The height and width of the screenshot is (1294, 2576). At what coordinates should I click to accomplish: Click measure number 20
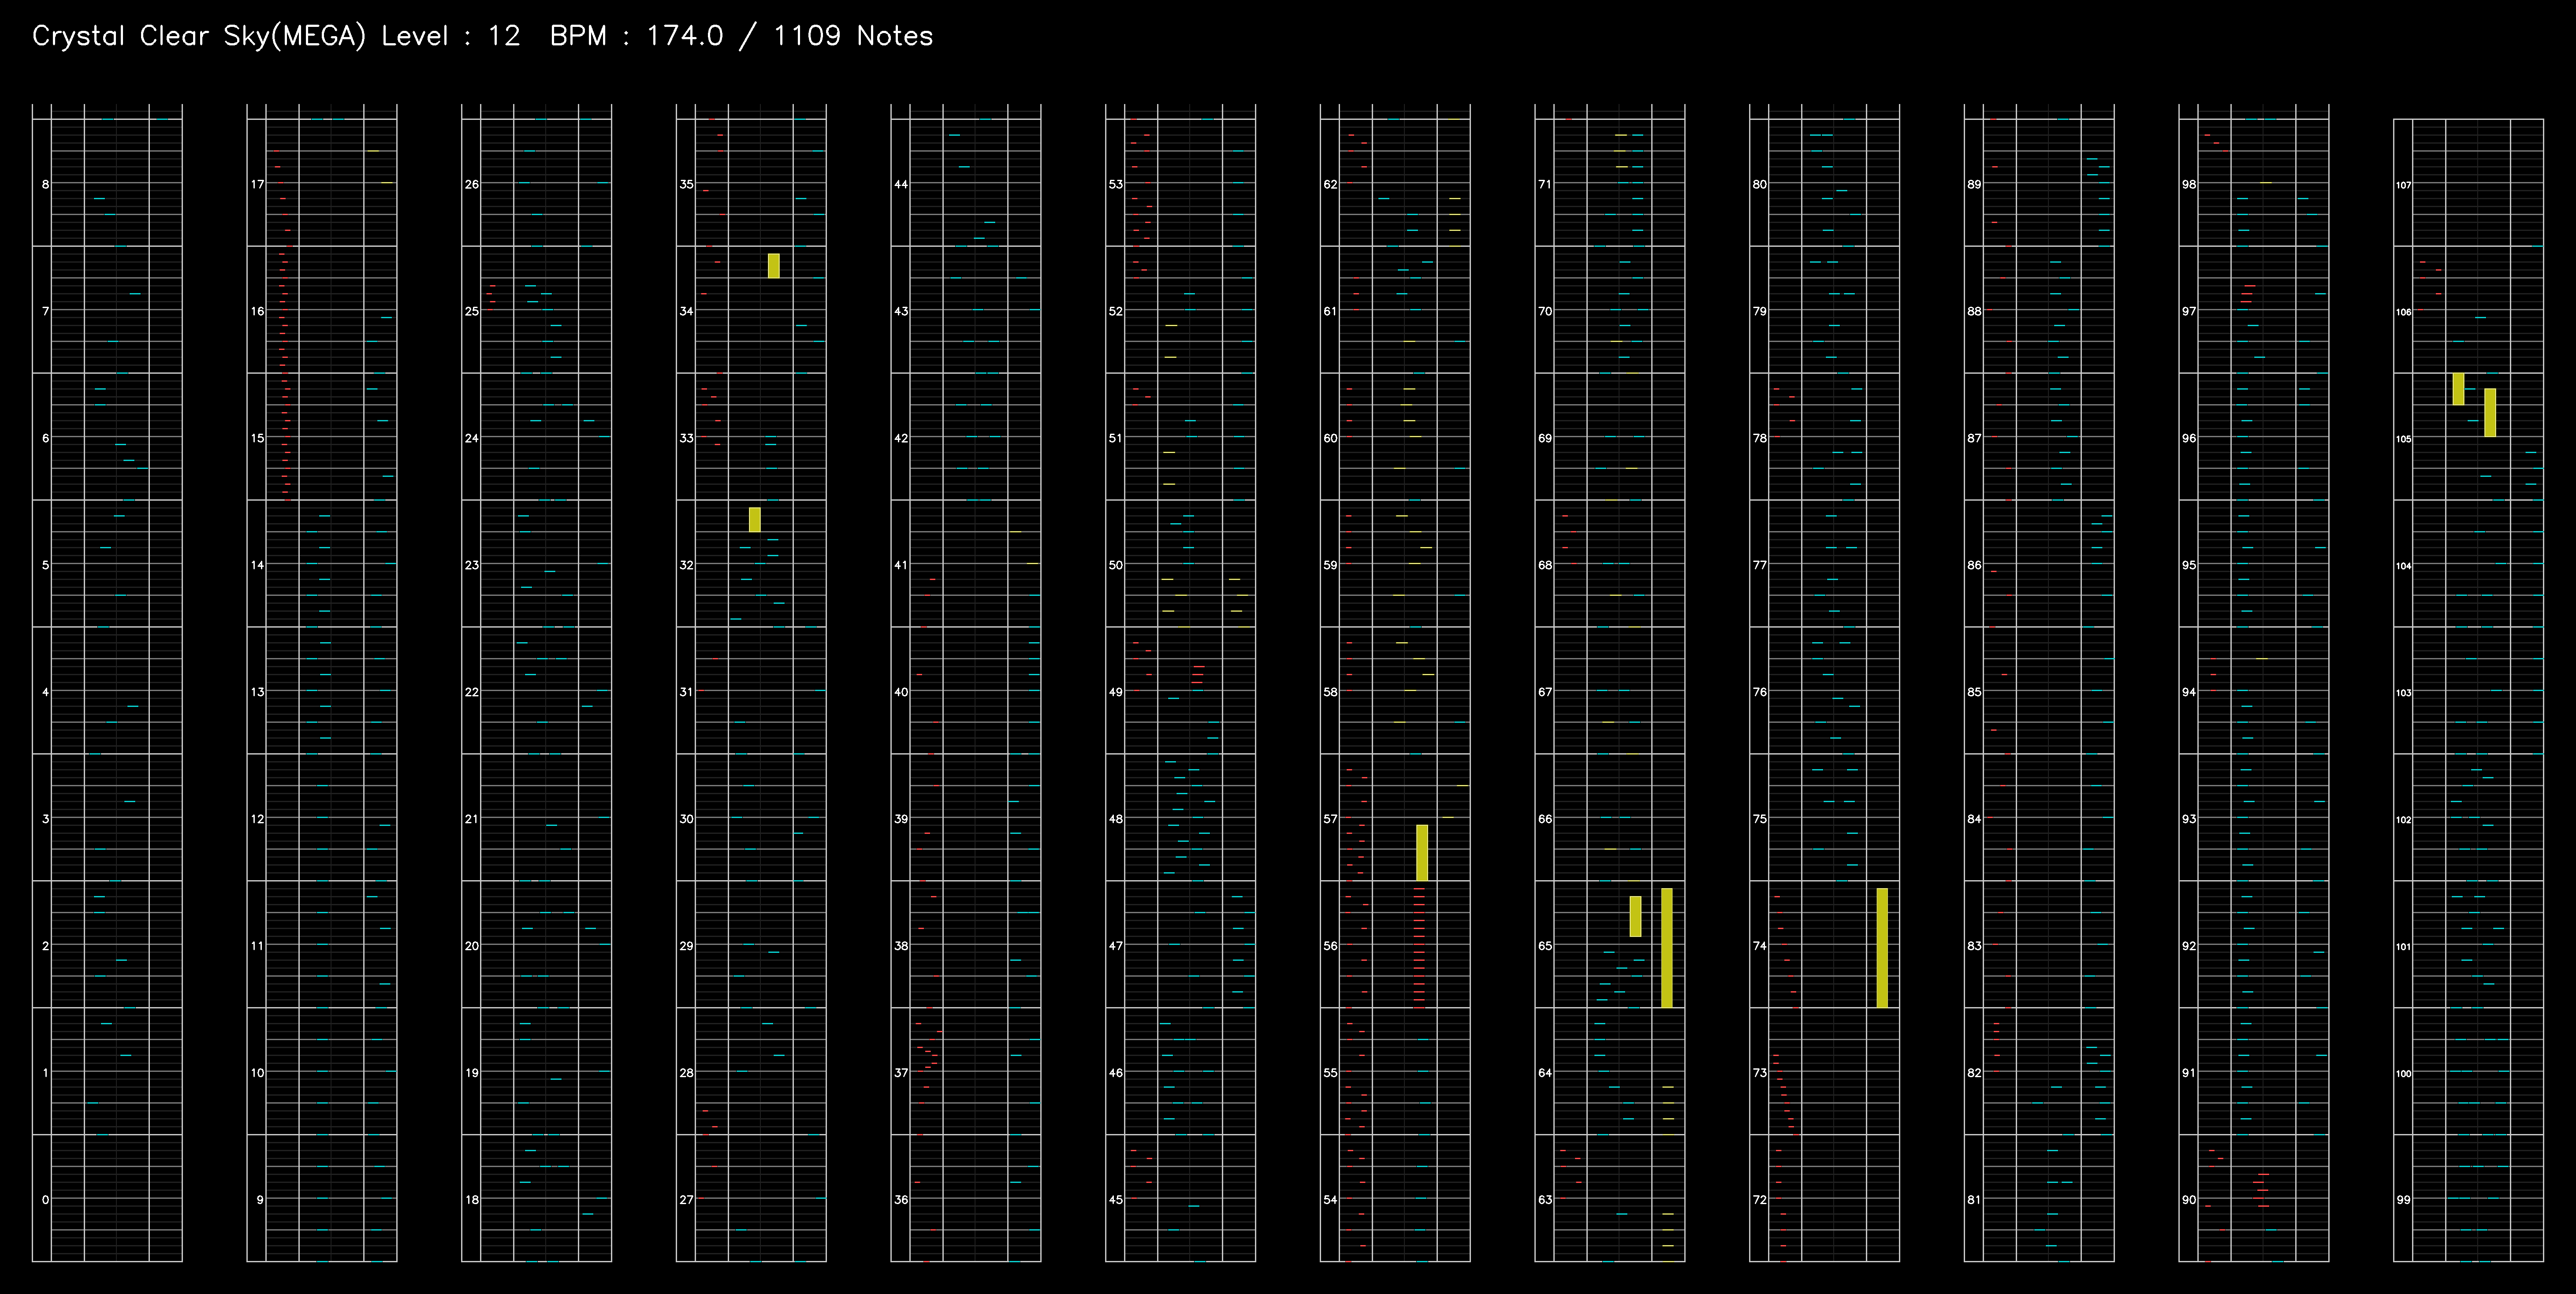click(472, 946)
